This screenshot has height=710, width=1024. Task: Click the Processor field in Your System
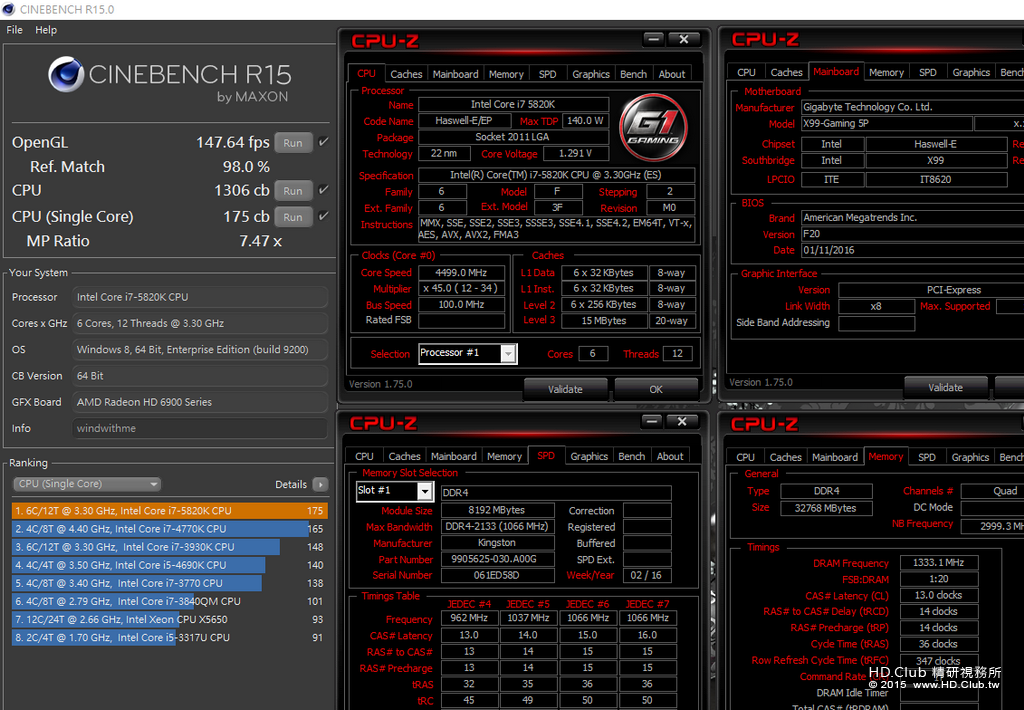tap(200, 297)
